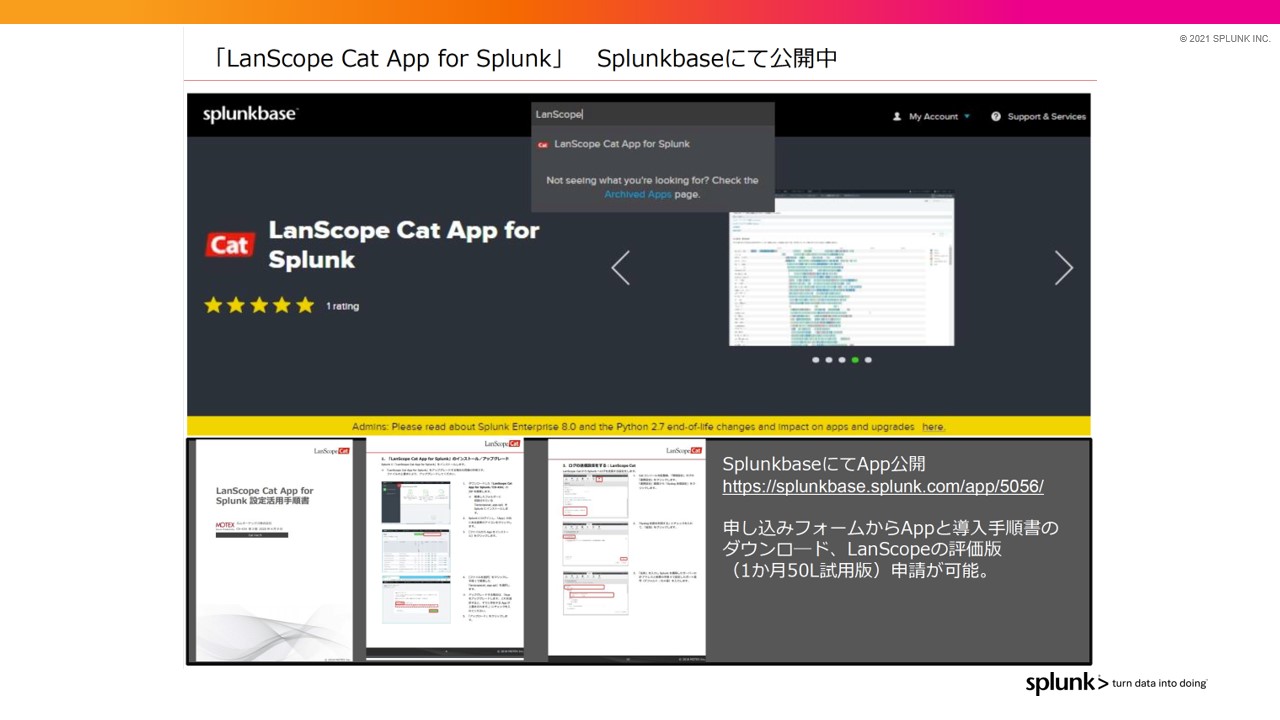Click the log linkage settings page thumbnail
The width and height of the screenshot is (1280, 720).
pyautogui.click(x=627, y=549)
